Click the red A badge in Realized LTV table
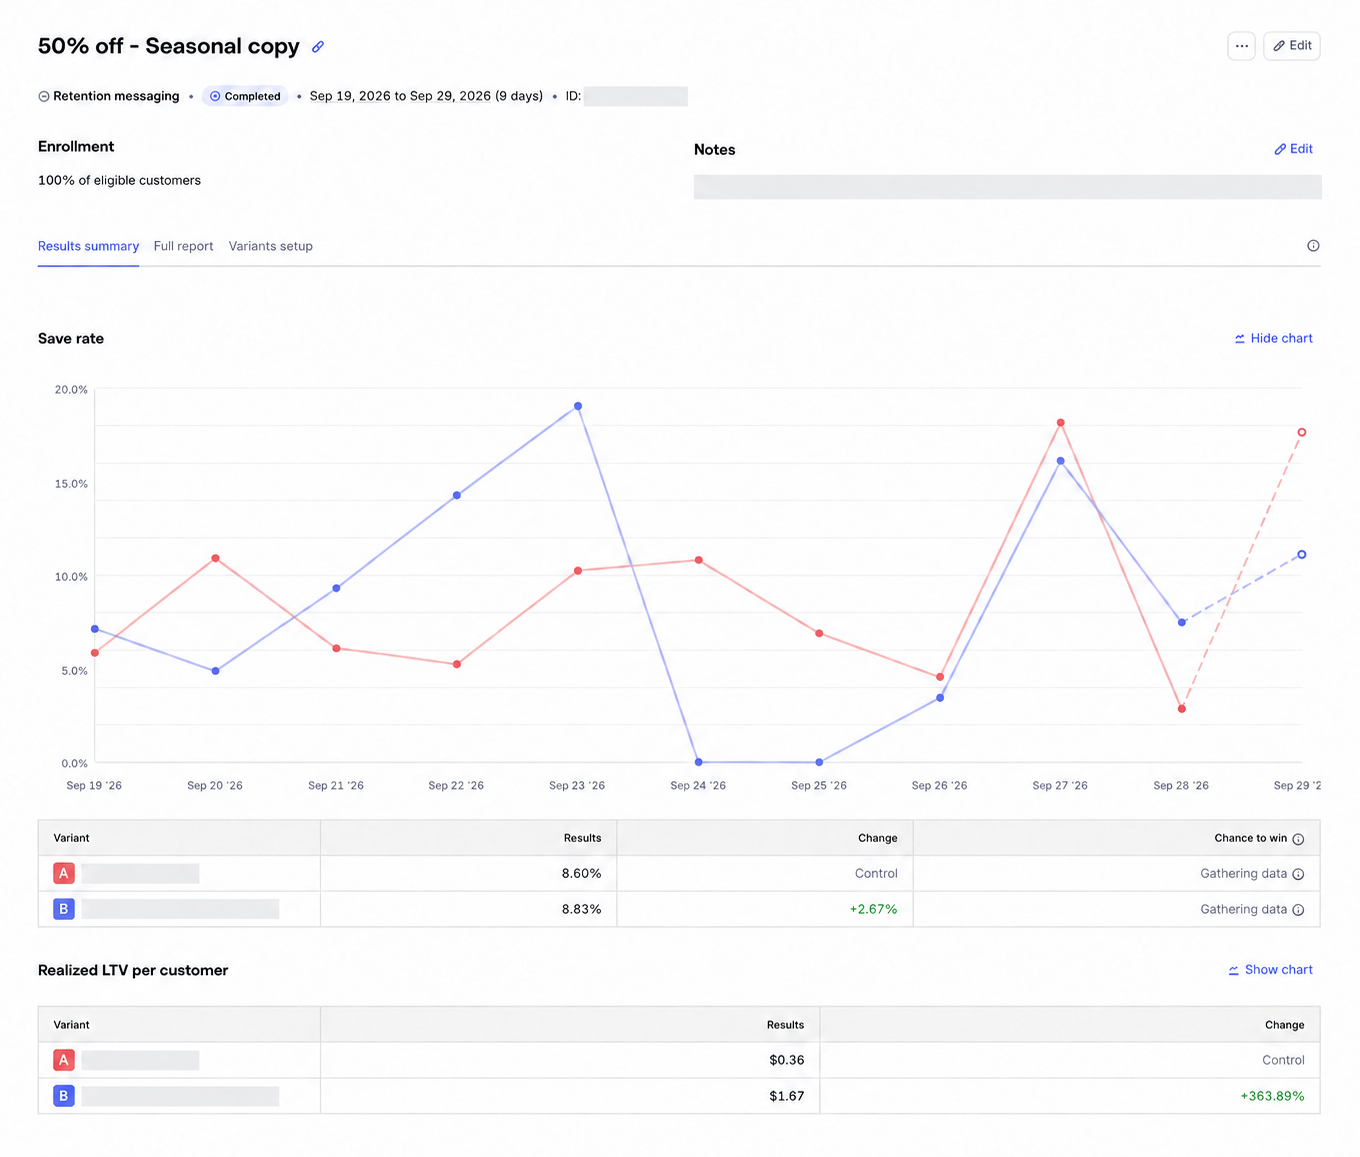The width and height of the screenshot is (1360, 1157). click(x=64, y=1060)
